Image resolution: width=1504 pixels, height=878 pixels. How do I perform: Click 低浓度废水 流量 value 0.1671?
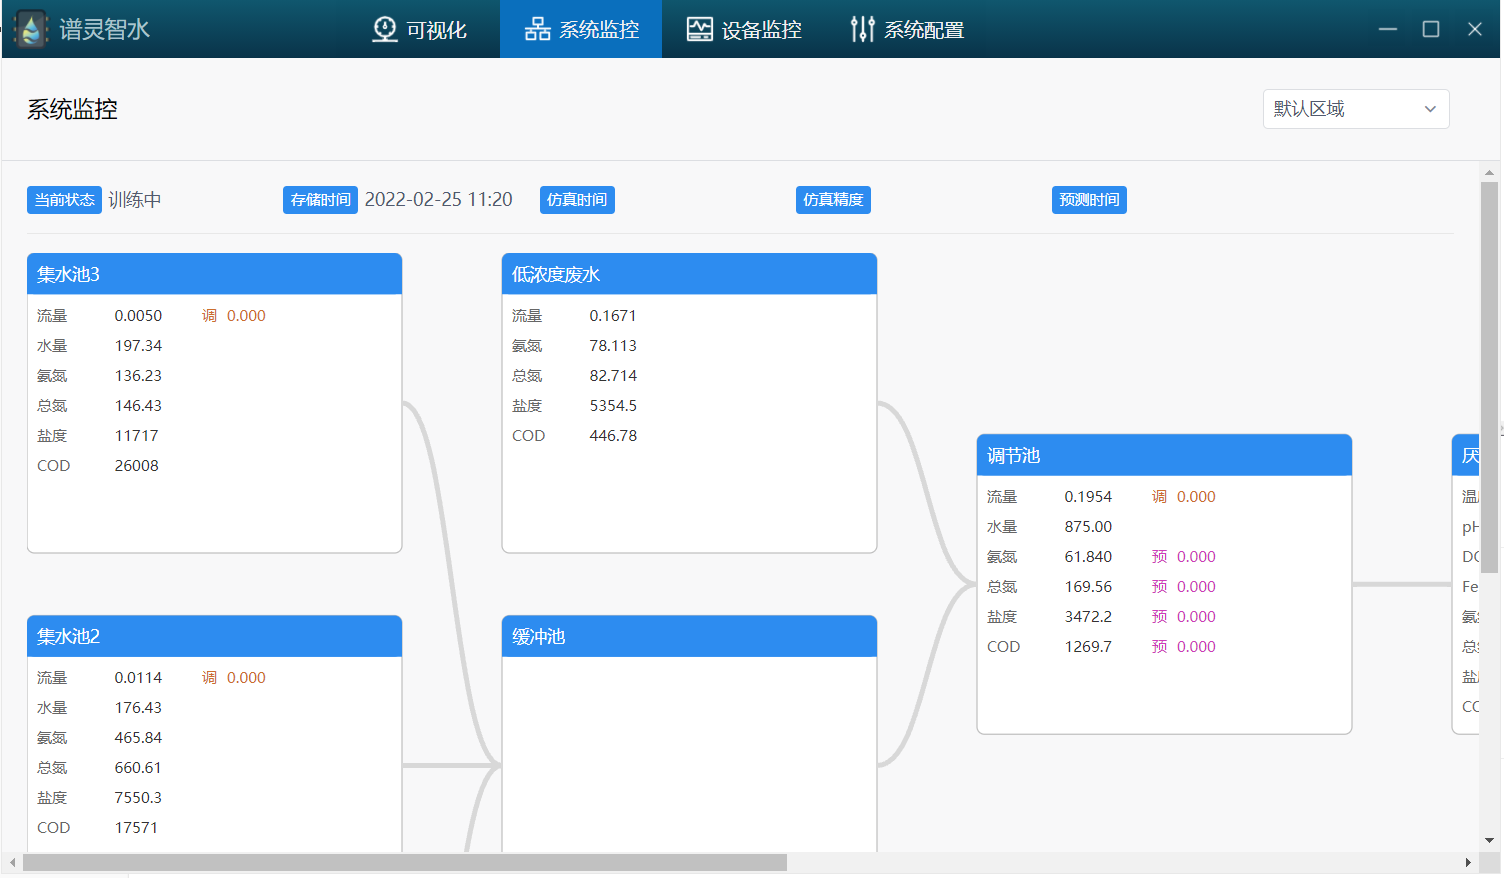613,316
